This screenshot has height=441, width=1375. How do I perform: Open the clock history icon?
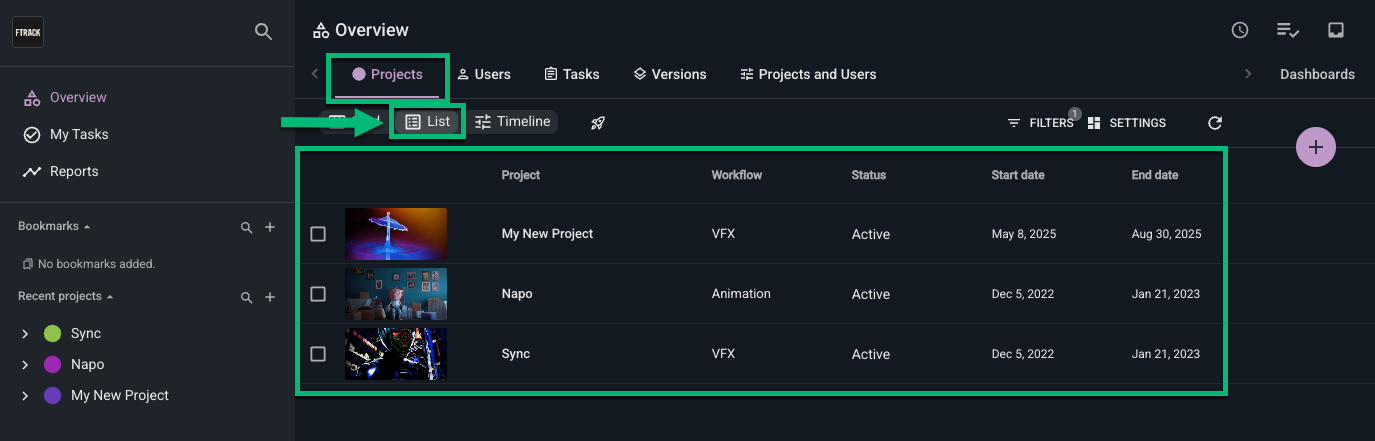tap(1240, 30)
